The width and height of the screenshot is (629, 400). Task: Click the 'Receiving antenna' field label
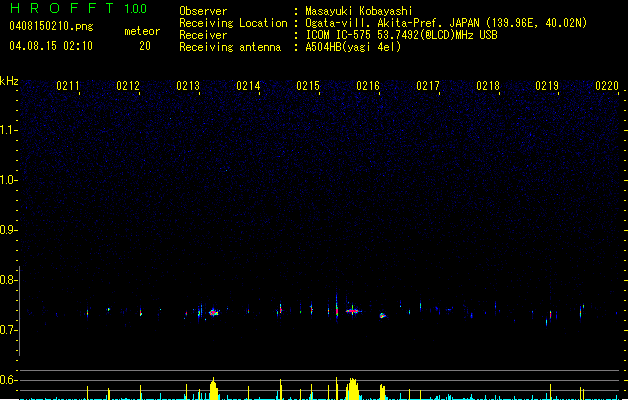point(230,47)
